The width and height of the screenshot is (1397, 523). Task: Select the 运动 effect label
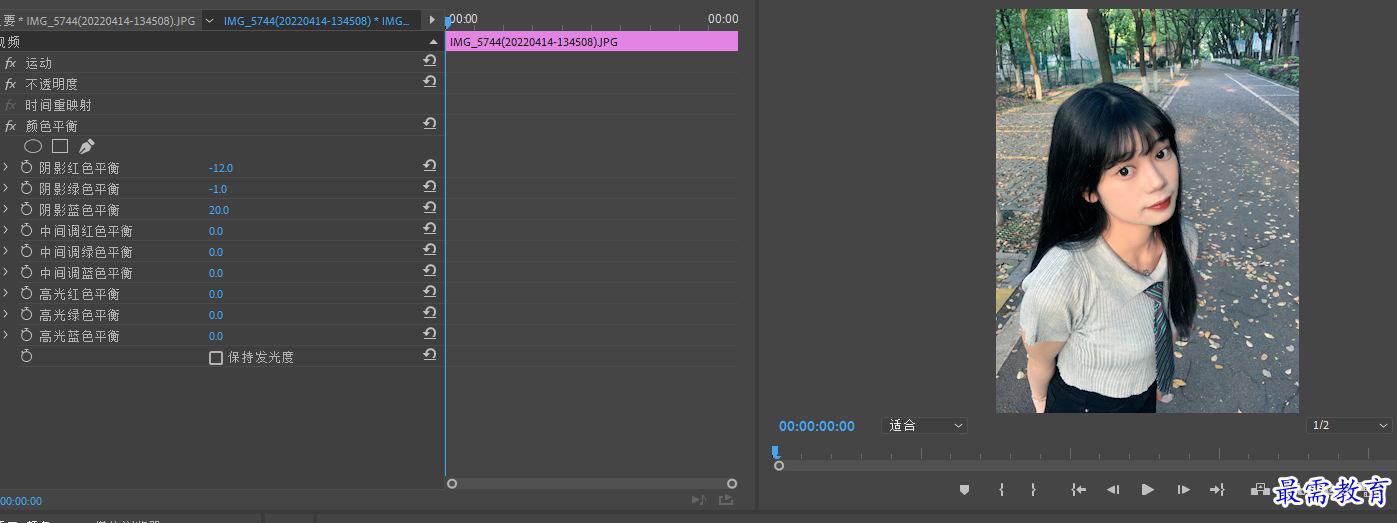point(39,63)
